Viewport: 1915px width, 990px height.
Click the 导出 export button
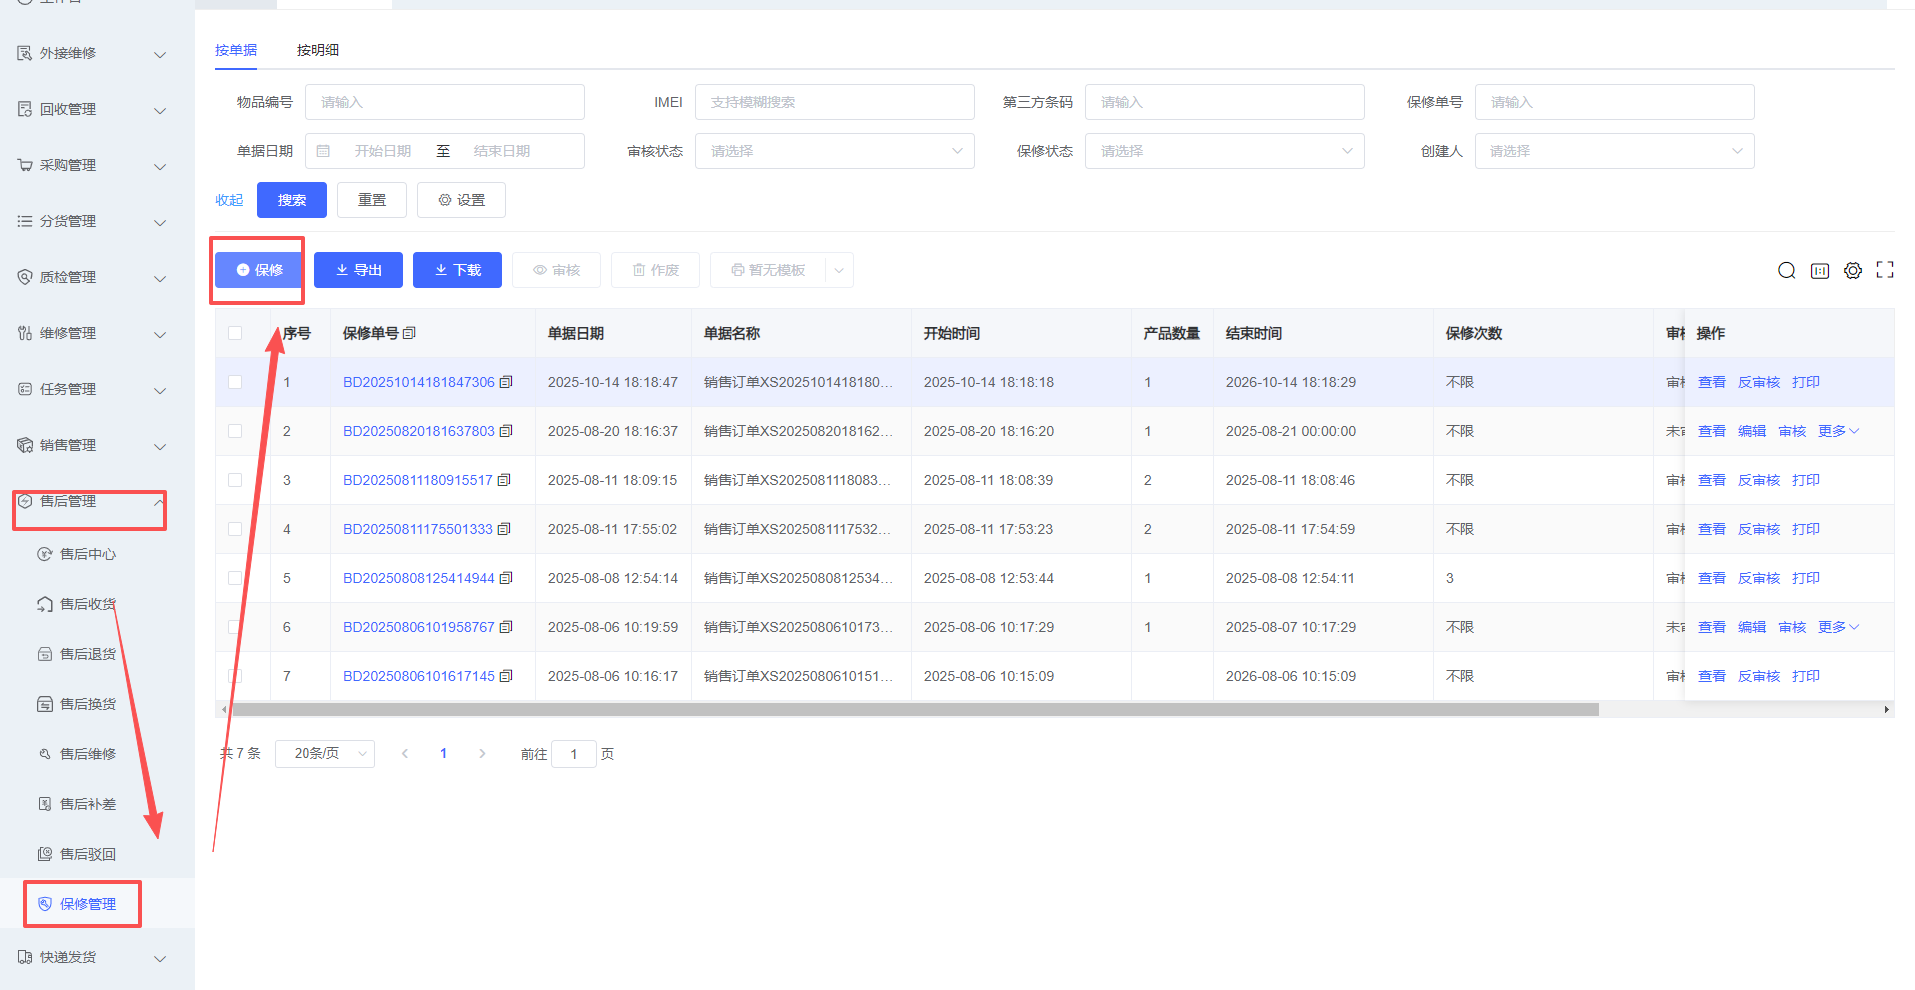(x=358, y=270)
